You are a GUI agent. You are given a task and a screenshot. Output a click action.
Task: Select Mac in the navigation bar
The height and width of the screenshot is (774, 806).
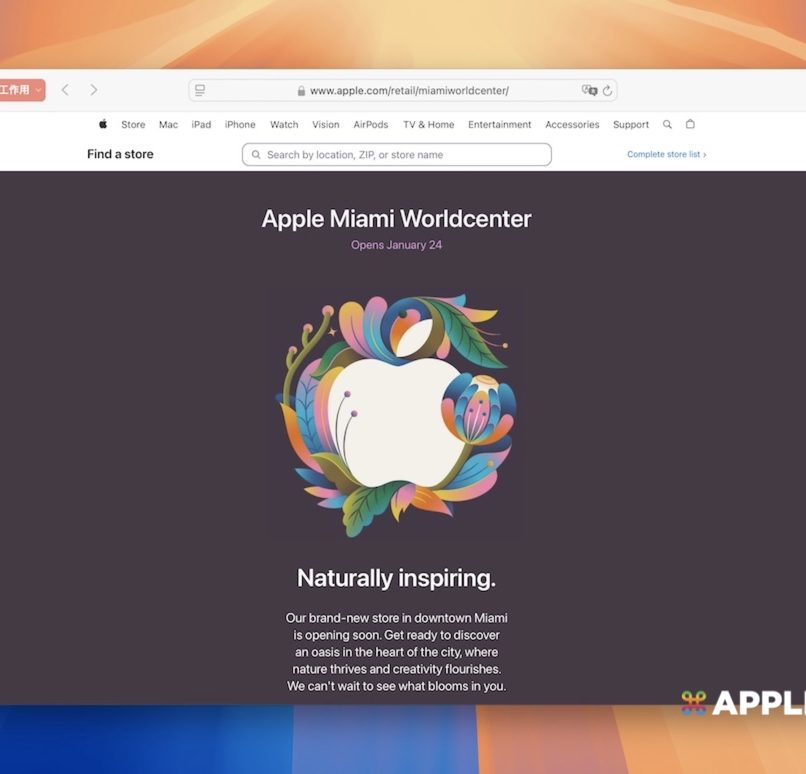coord(168,125)
